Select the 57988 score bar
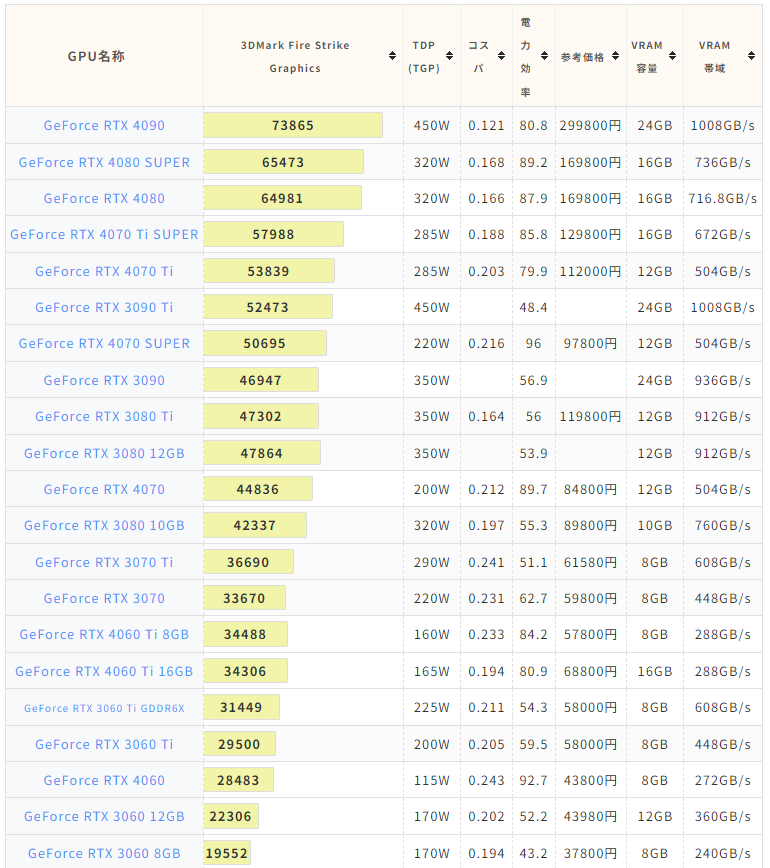Screen dimensions: 770x868 click(273, 234)
